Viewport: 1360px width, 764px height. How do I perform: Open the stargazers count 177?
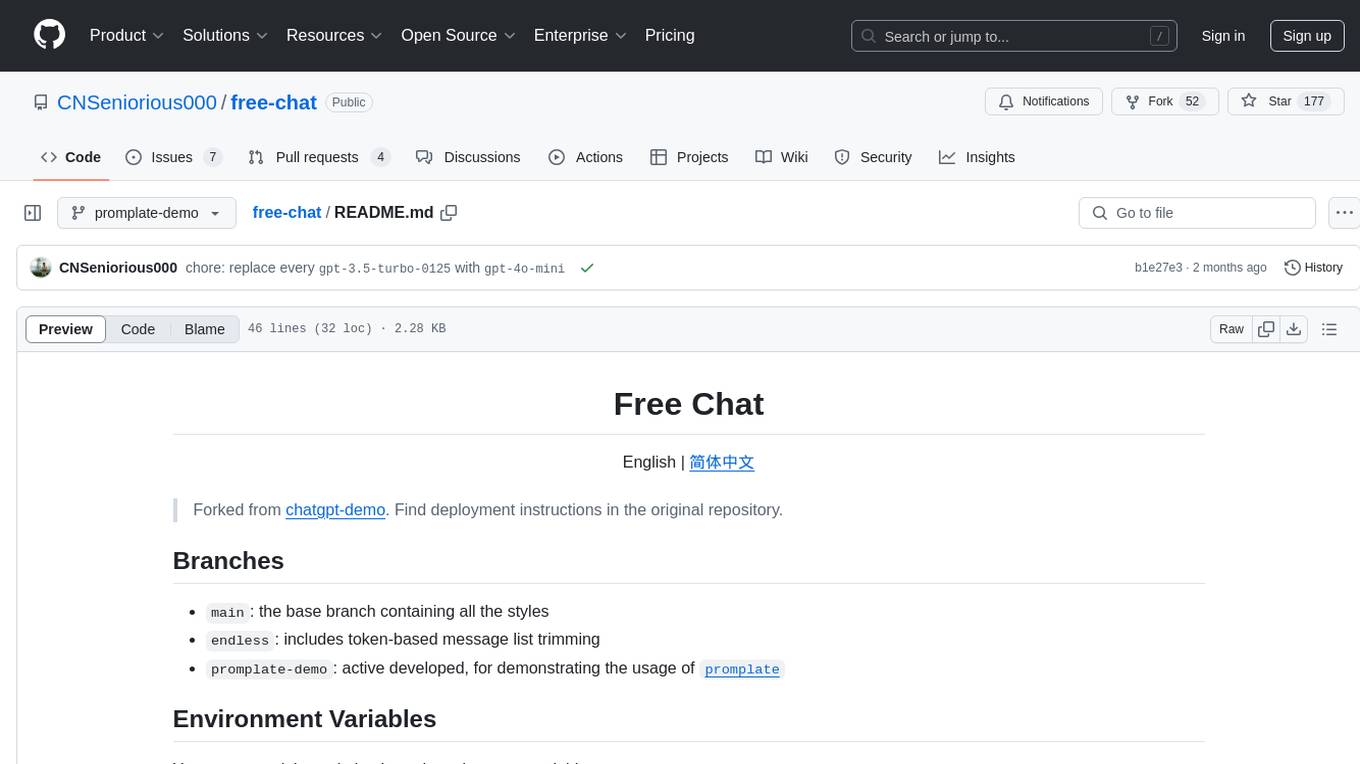1314,102
